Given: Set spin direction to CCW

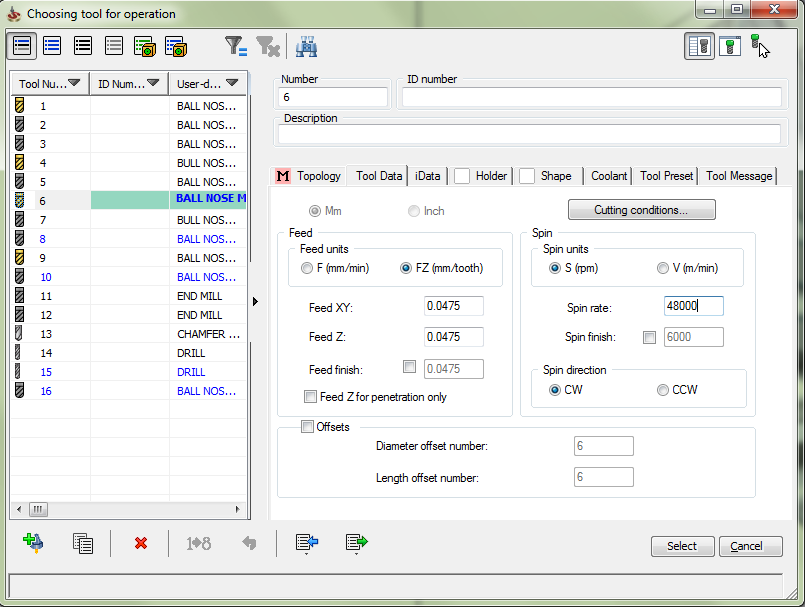Looking at the screenshot, I should (x=663, y=390).
